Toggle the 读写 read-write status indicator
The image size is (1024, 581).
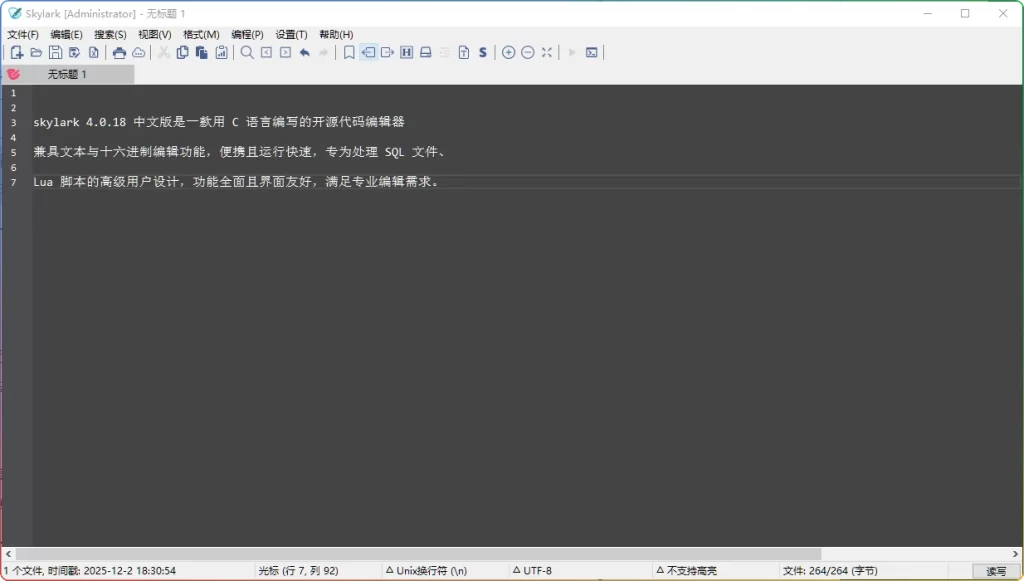tap(997, 570)
